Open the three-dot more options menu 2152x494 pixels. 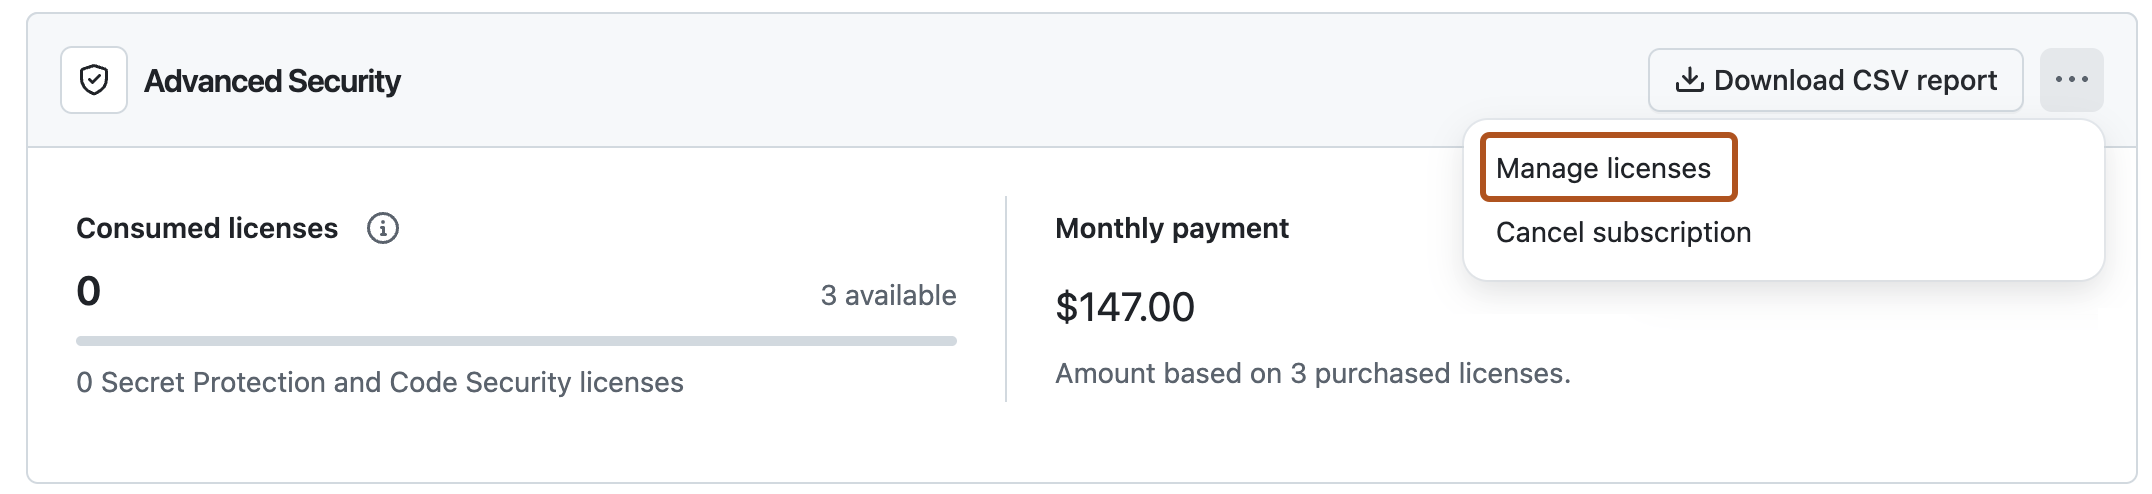coord(2071,80)
